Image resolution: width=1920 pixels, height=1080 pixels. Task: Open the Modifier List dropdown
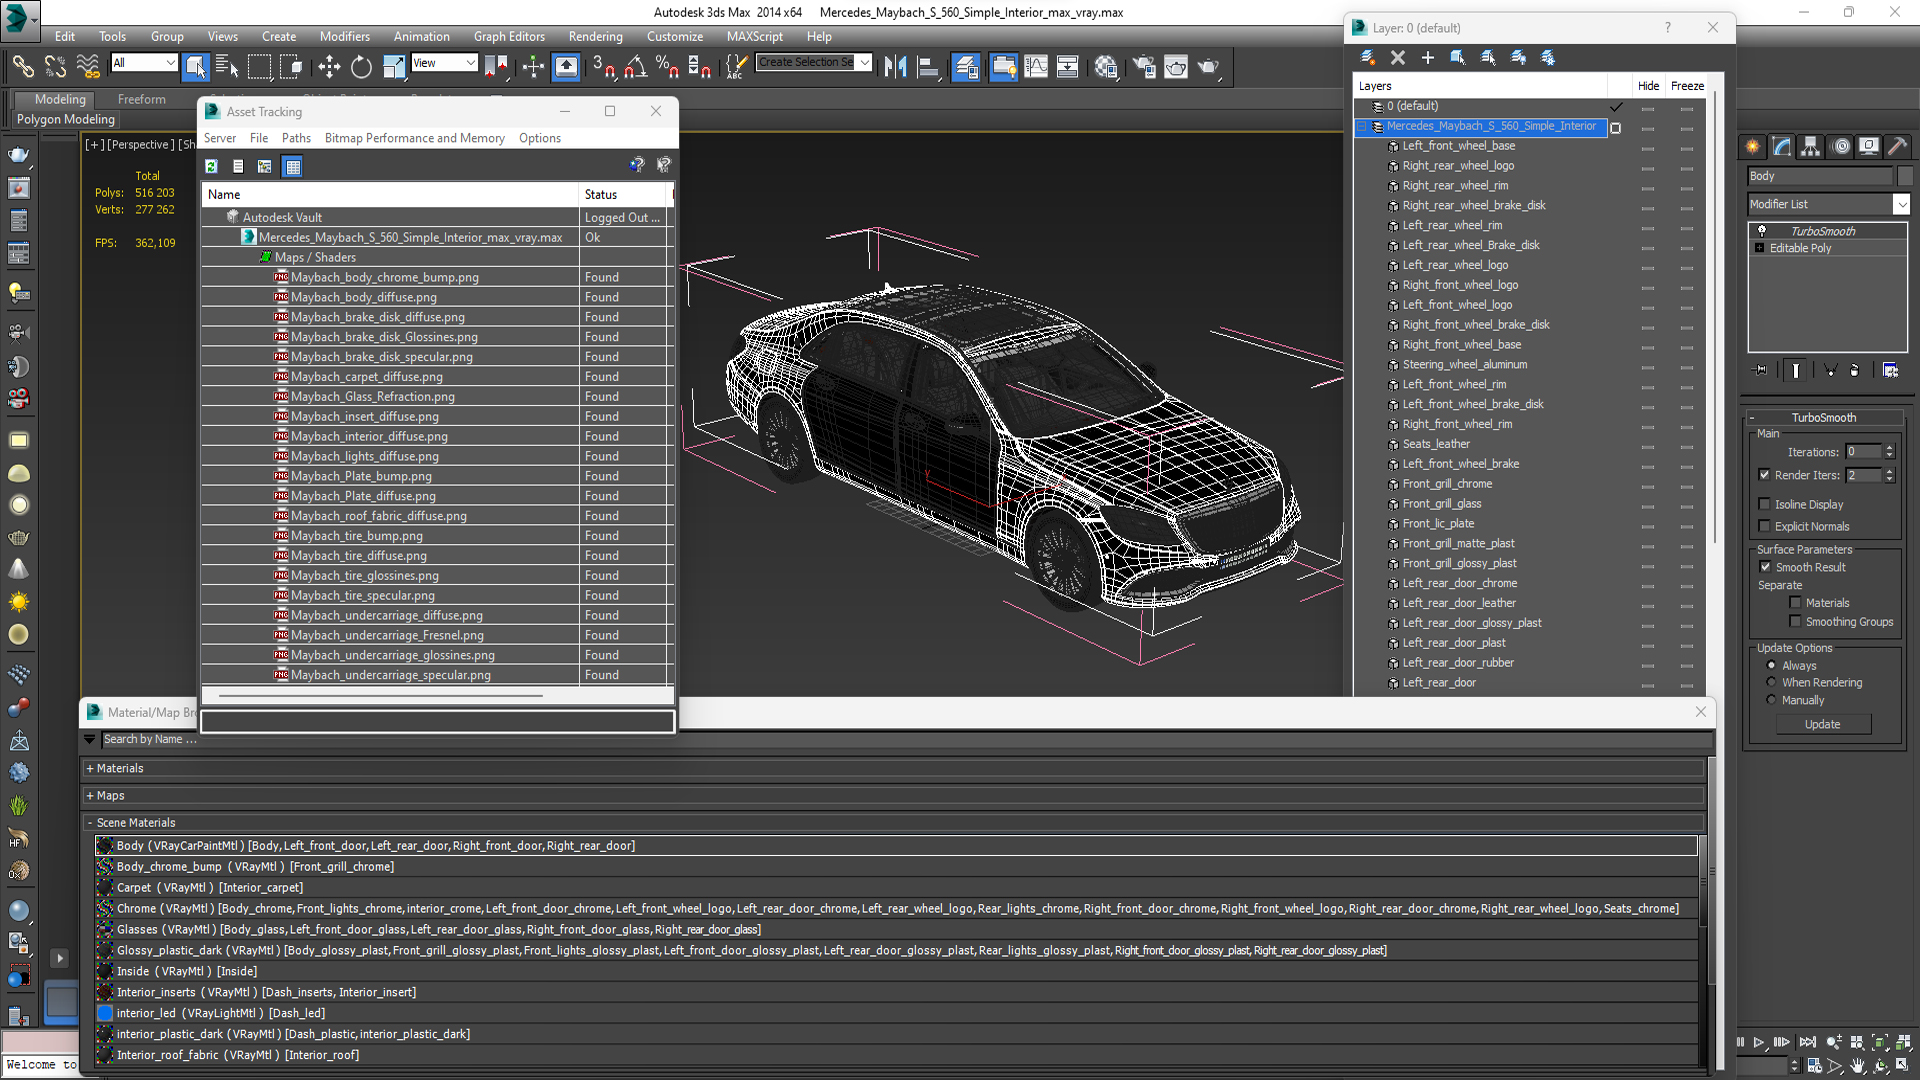click(1901, 204)
